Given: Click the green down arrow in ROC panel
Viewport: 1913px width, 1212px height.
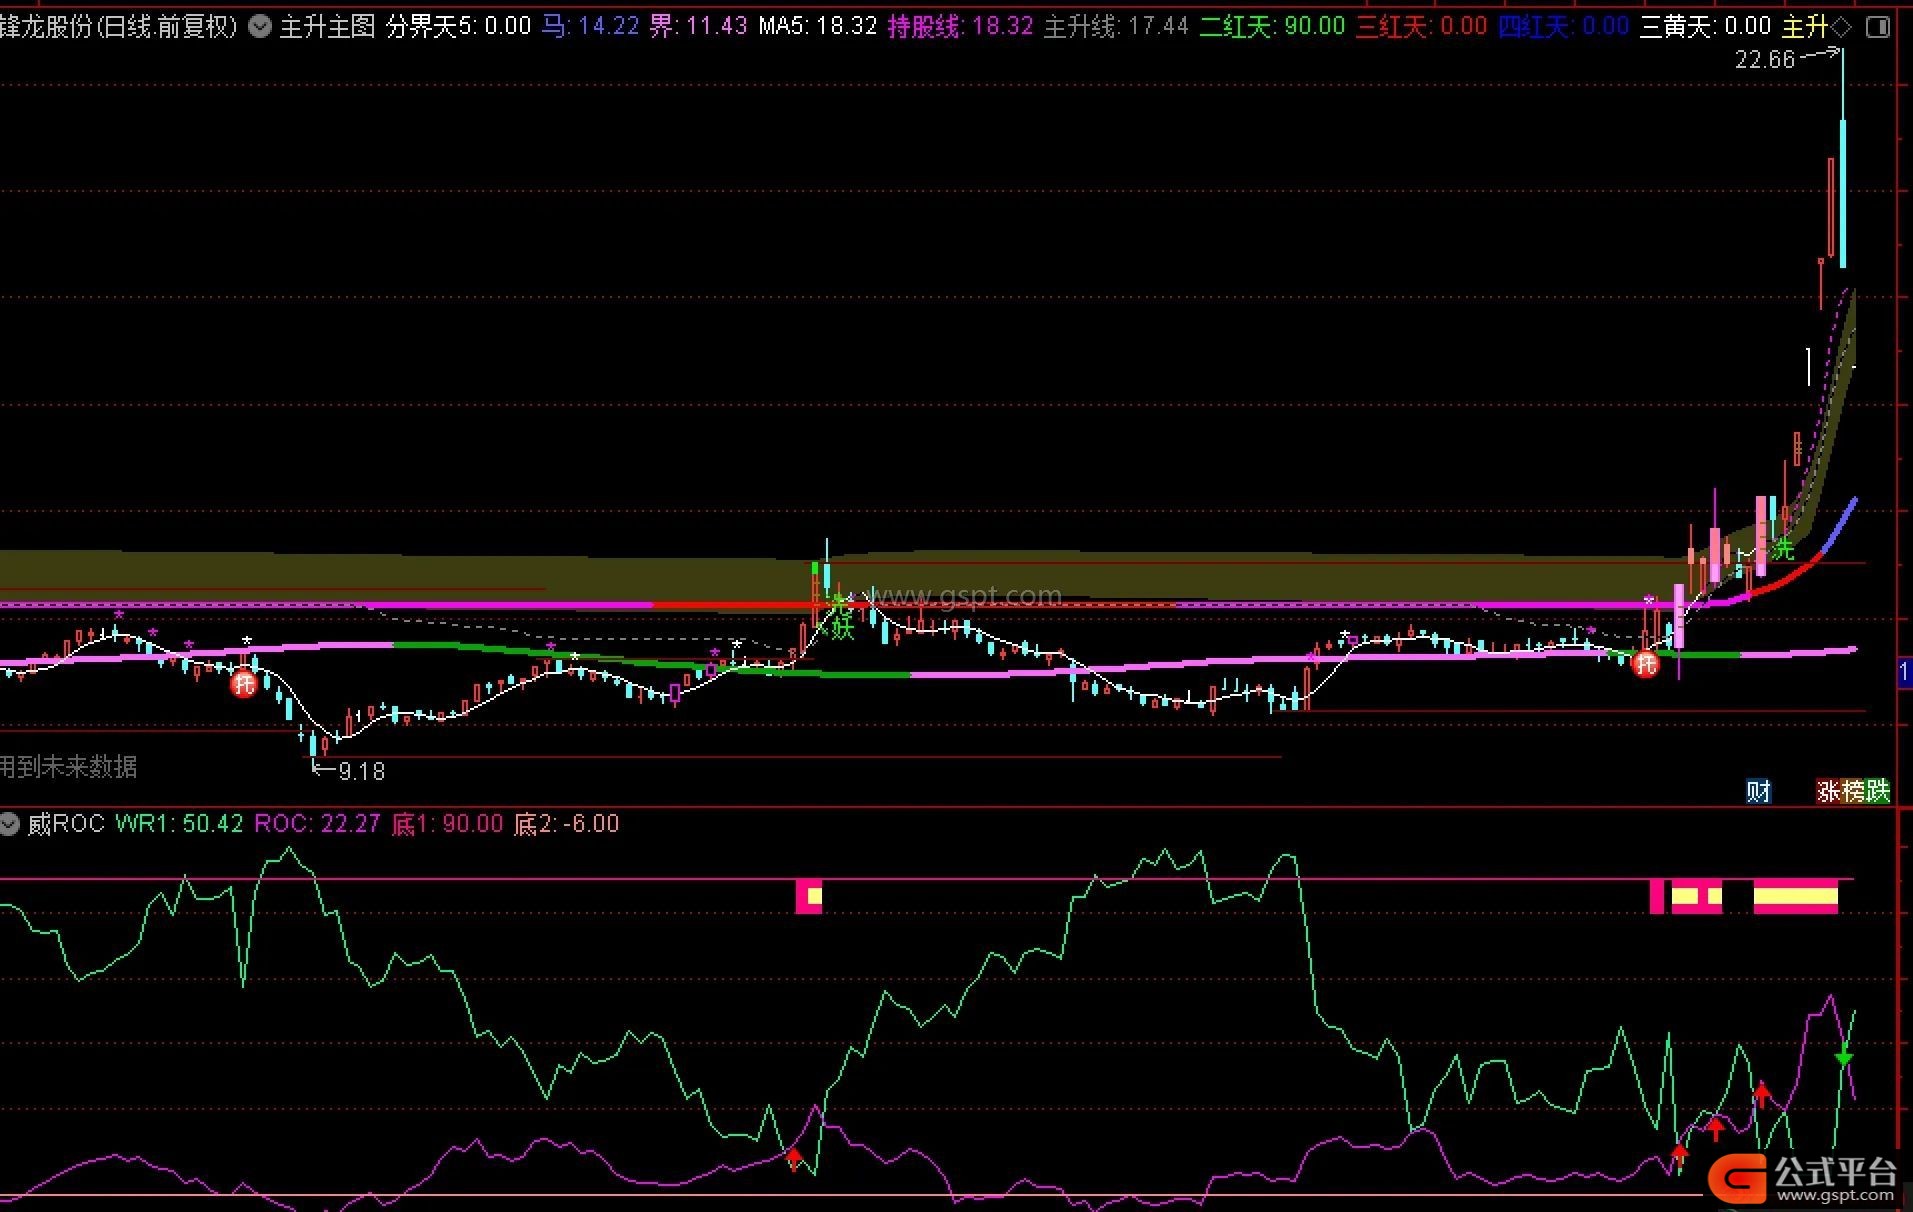Looking at the screenshot, I should click(1844, 1056).
